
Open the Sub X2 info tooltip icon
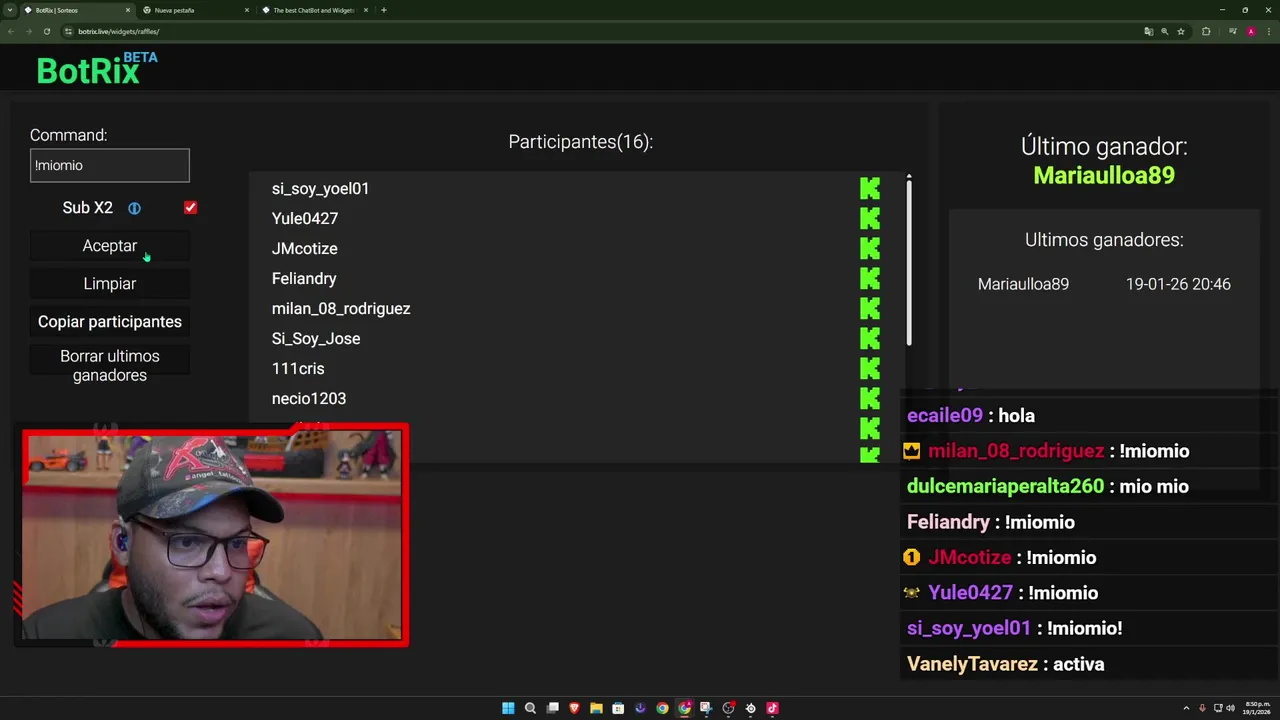[x=134, y=208]
